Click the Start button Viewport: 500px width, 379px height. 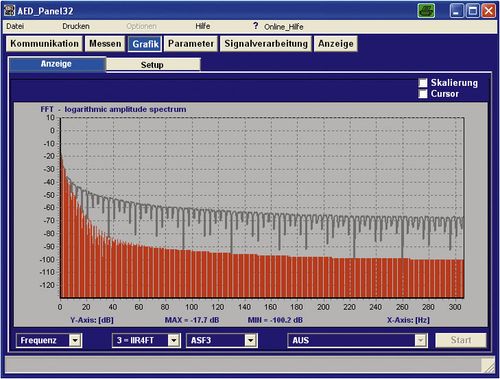pyautogui.click(x=461, y=340)
